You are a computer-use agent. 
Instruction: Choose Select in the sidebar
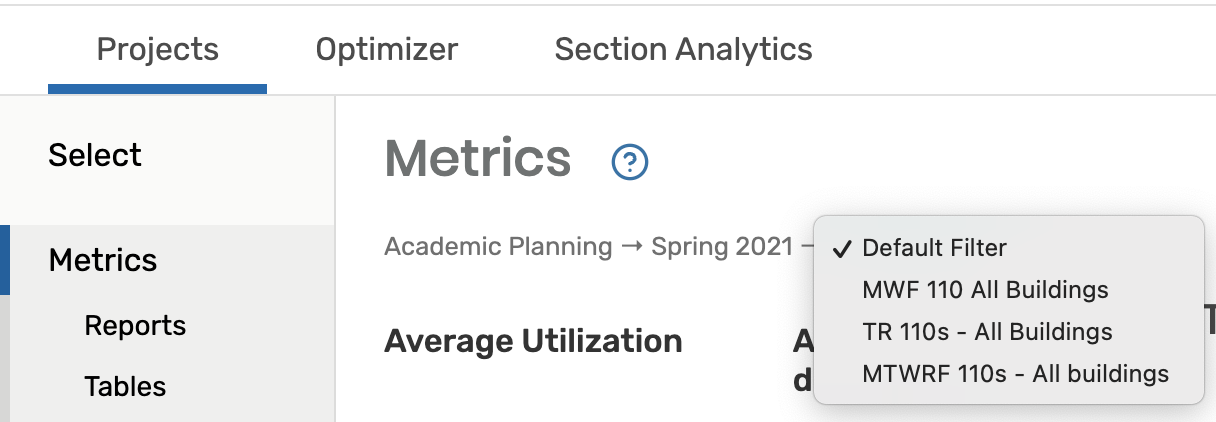[95, 155]
